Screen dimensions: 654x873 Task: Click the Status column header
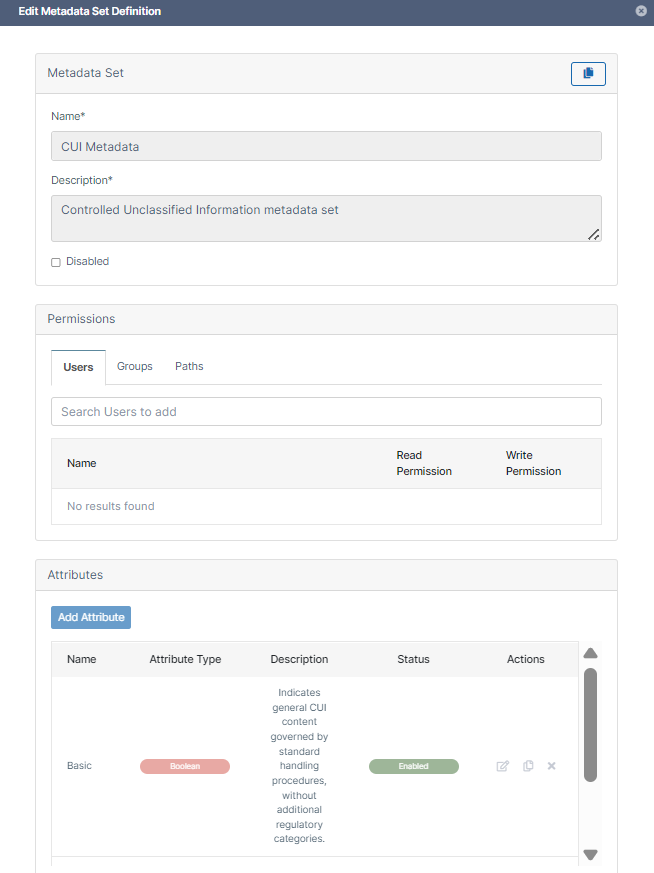(413, 659)
